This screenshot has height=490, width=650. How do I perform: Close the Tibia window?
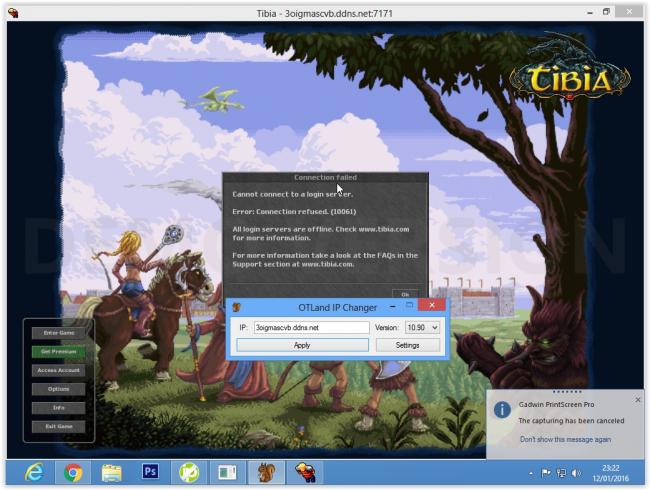click(629, 12)
